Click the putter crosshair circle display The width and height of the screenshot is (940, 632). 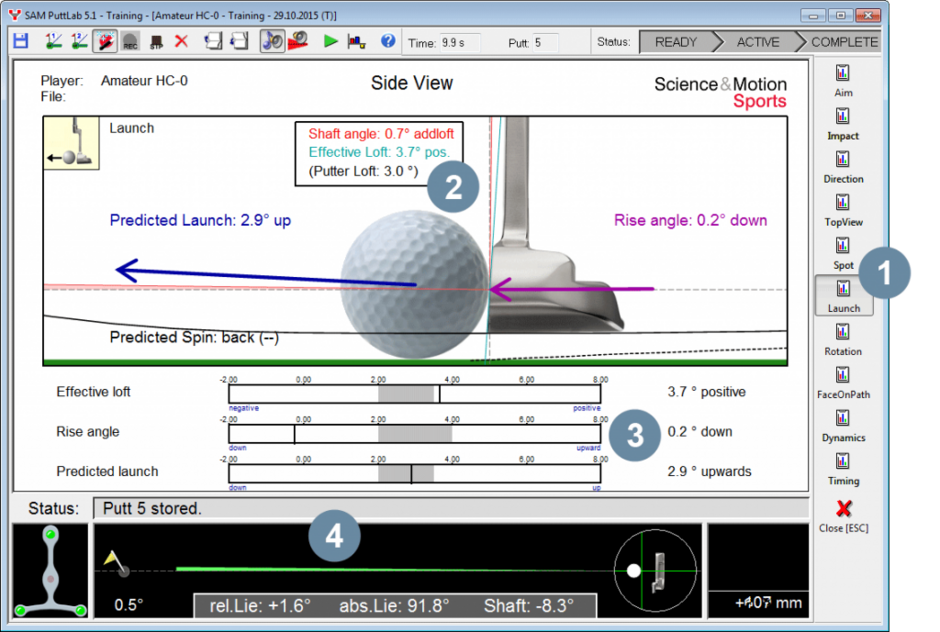[x=655, y=570]
